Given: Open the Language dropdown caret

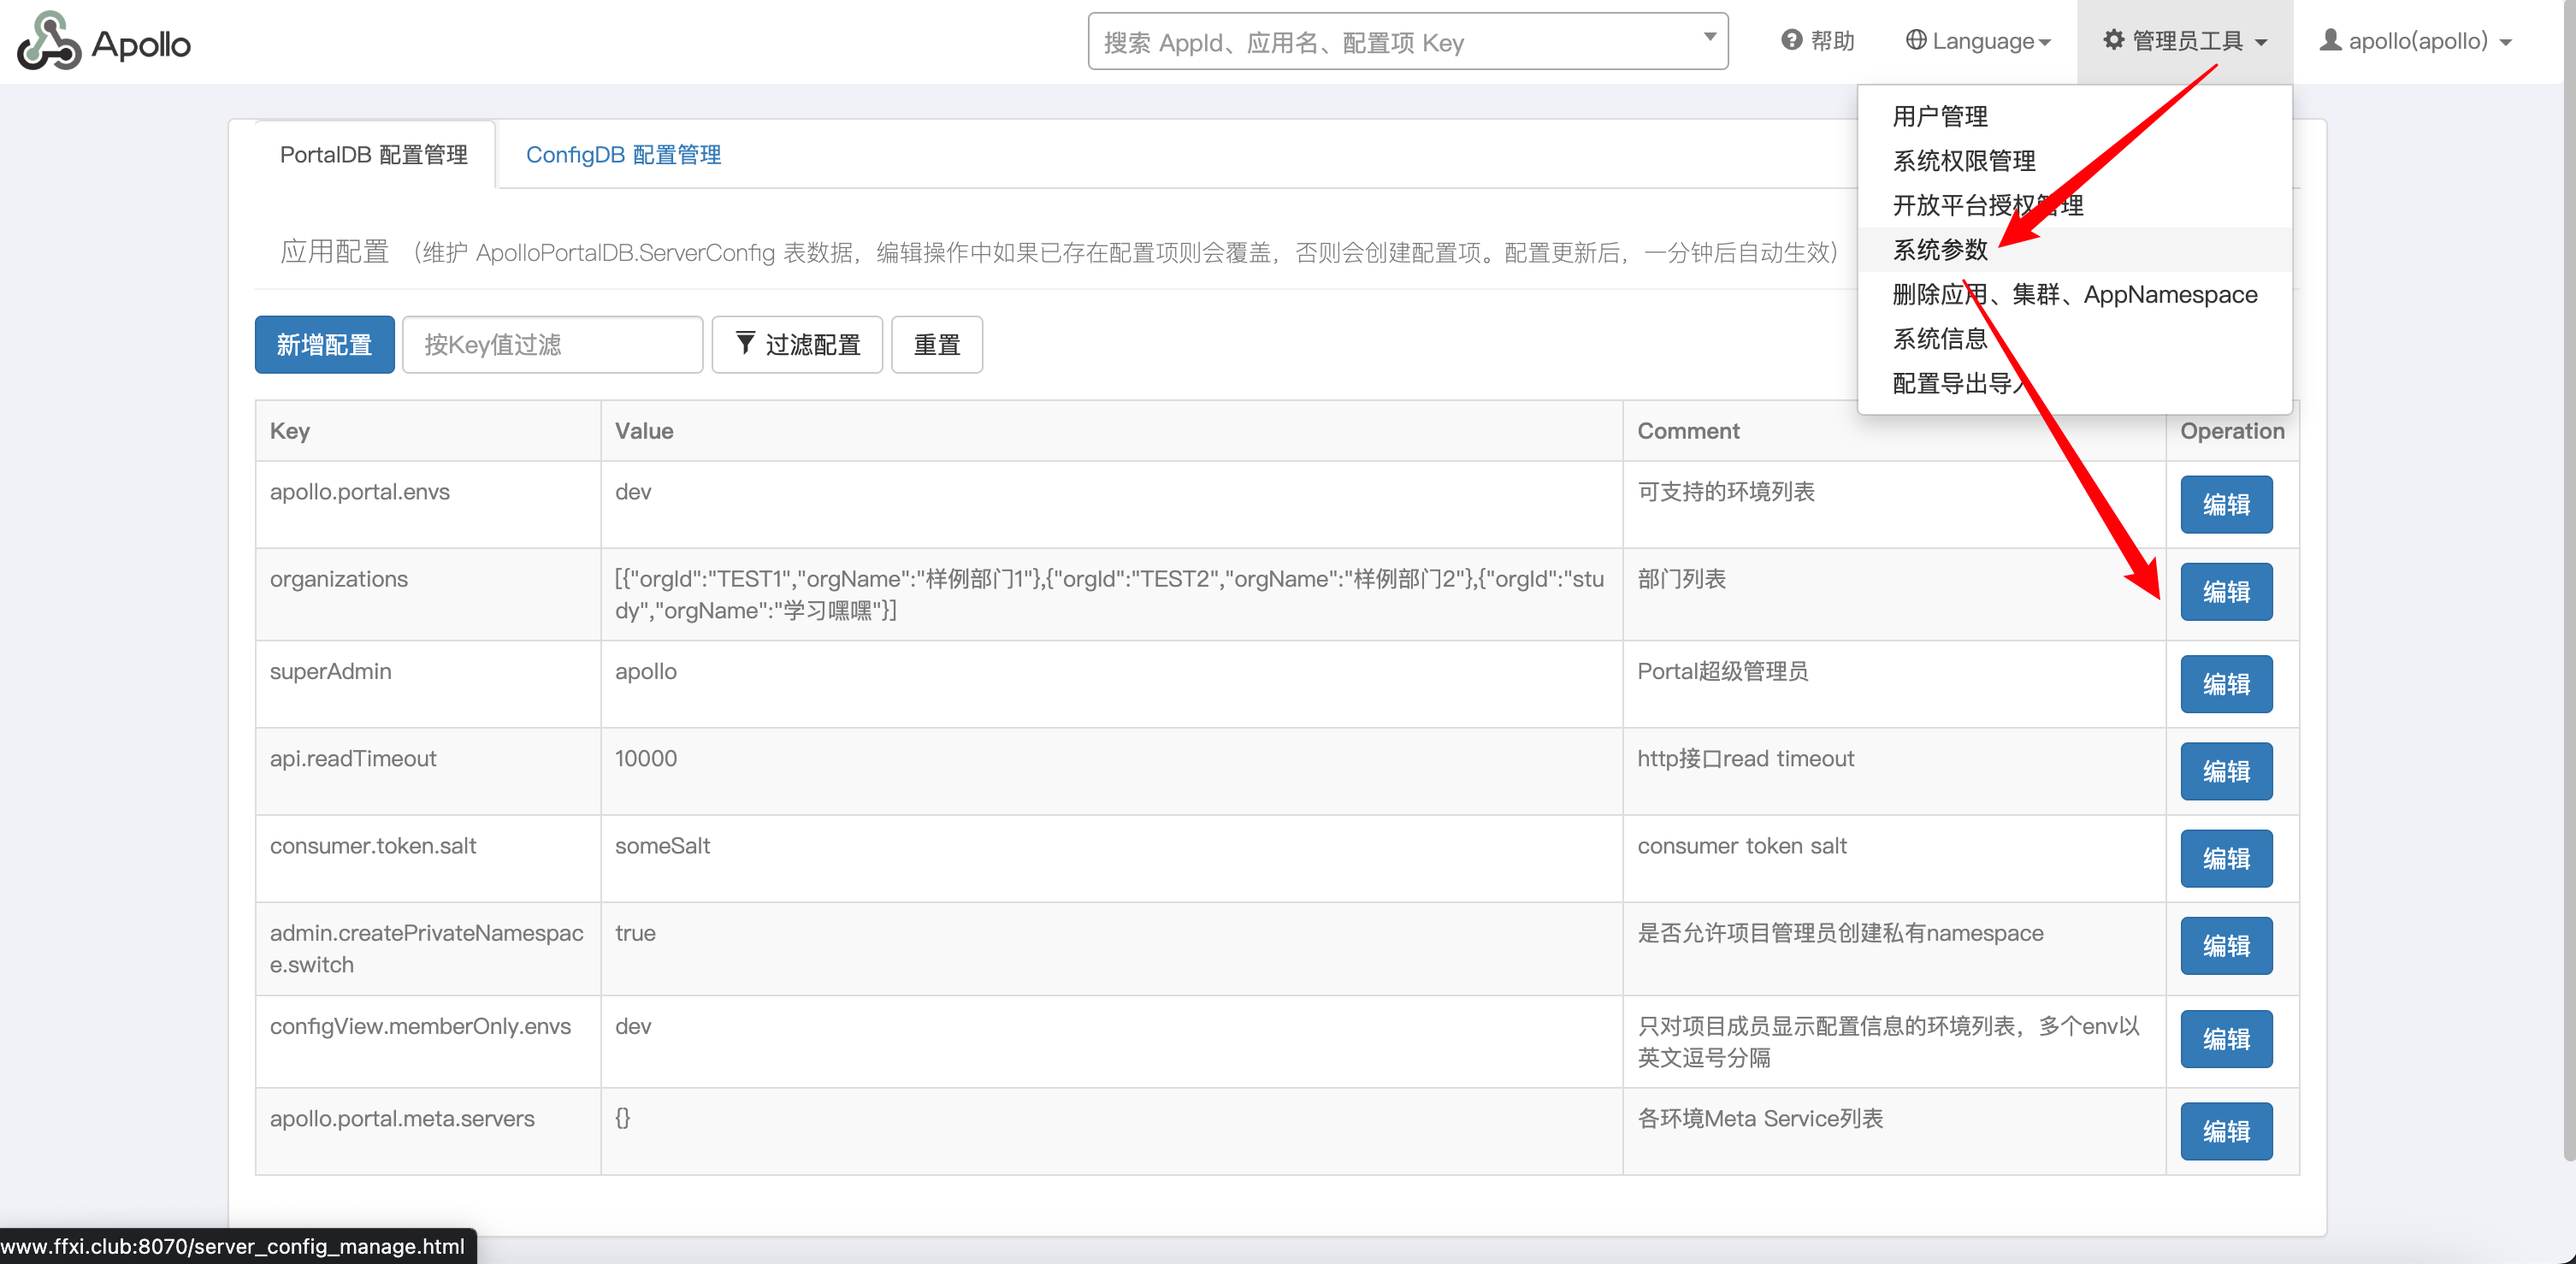Looking at the screenshot, I should click(x=2045, y=42).
